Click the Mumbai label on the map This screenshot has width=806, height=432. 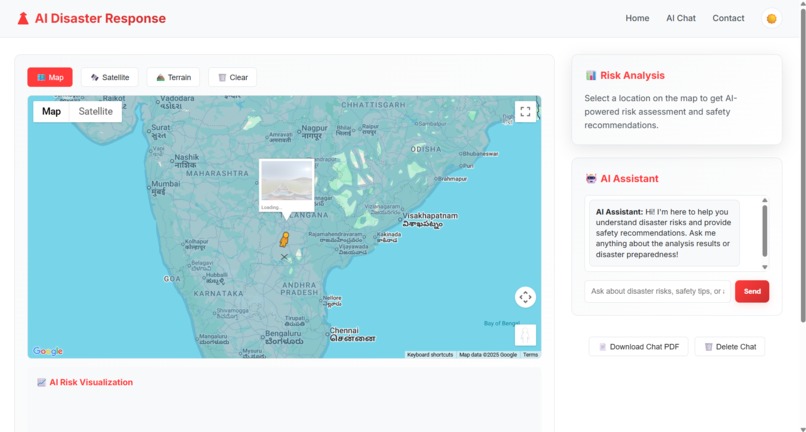click(166, 187)
